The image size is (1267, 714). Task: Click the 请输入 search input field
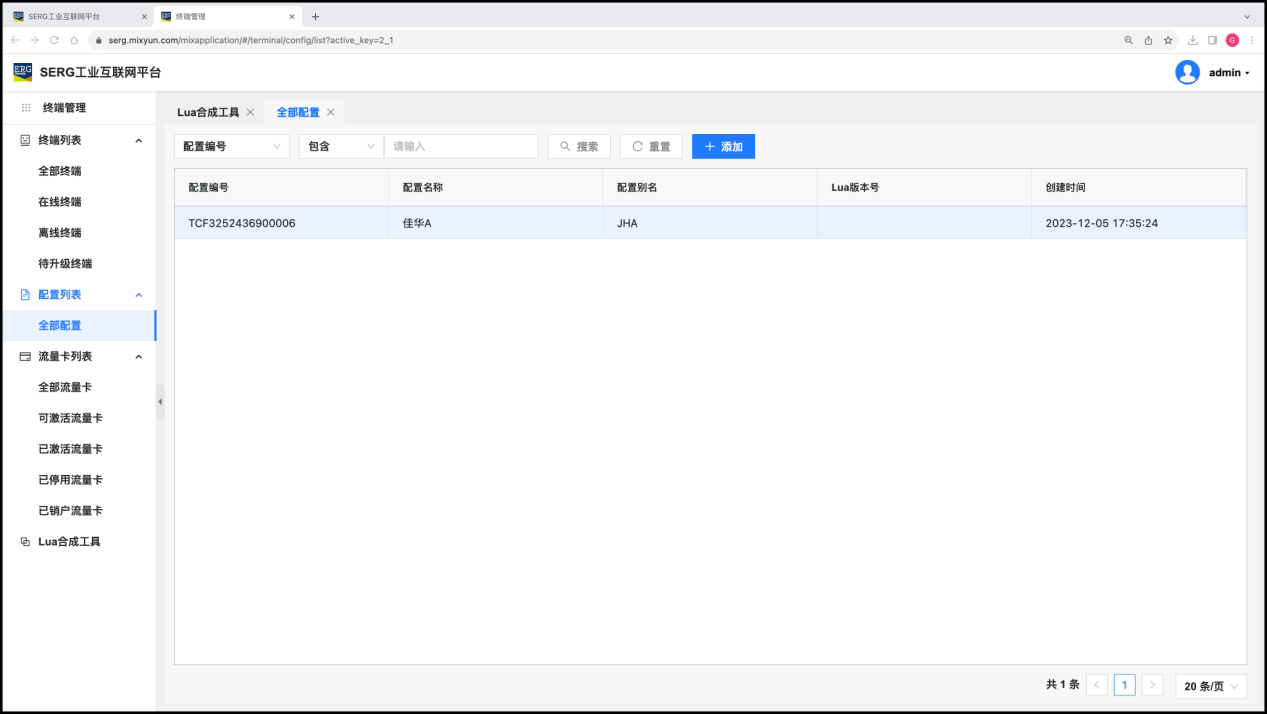[461, 146]
